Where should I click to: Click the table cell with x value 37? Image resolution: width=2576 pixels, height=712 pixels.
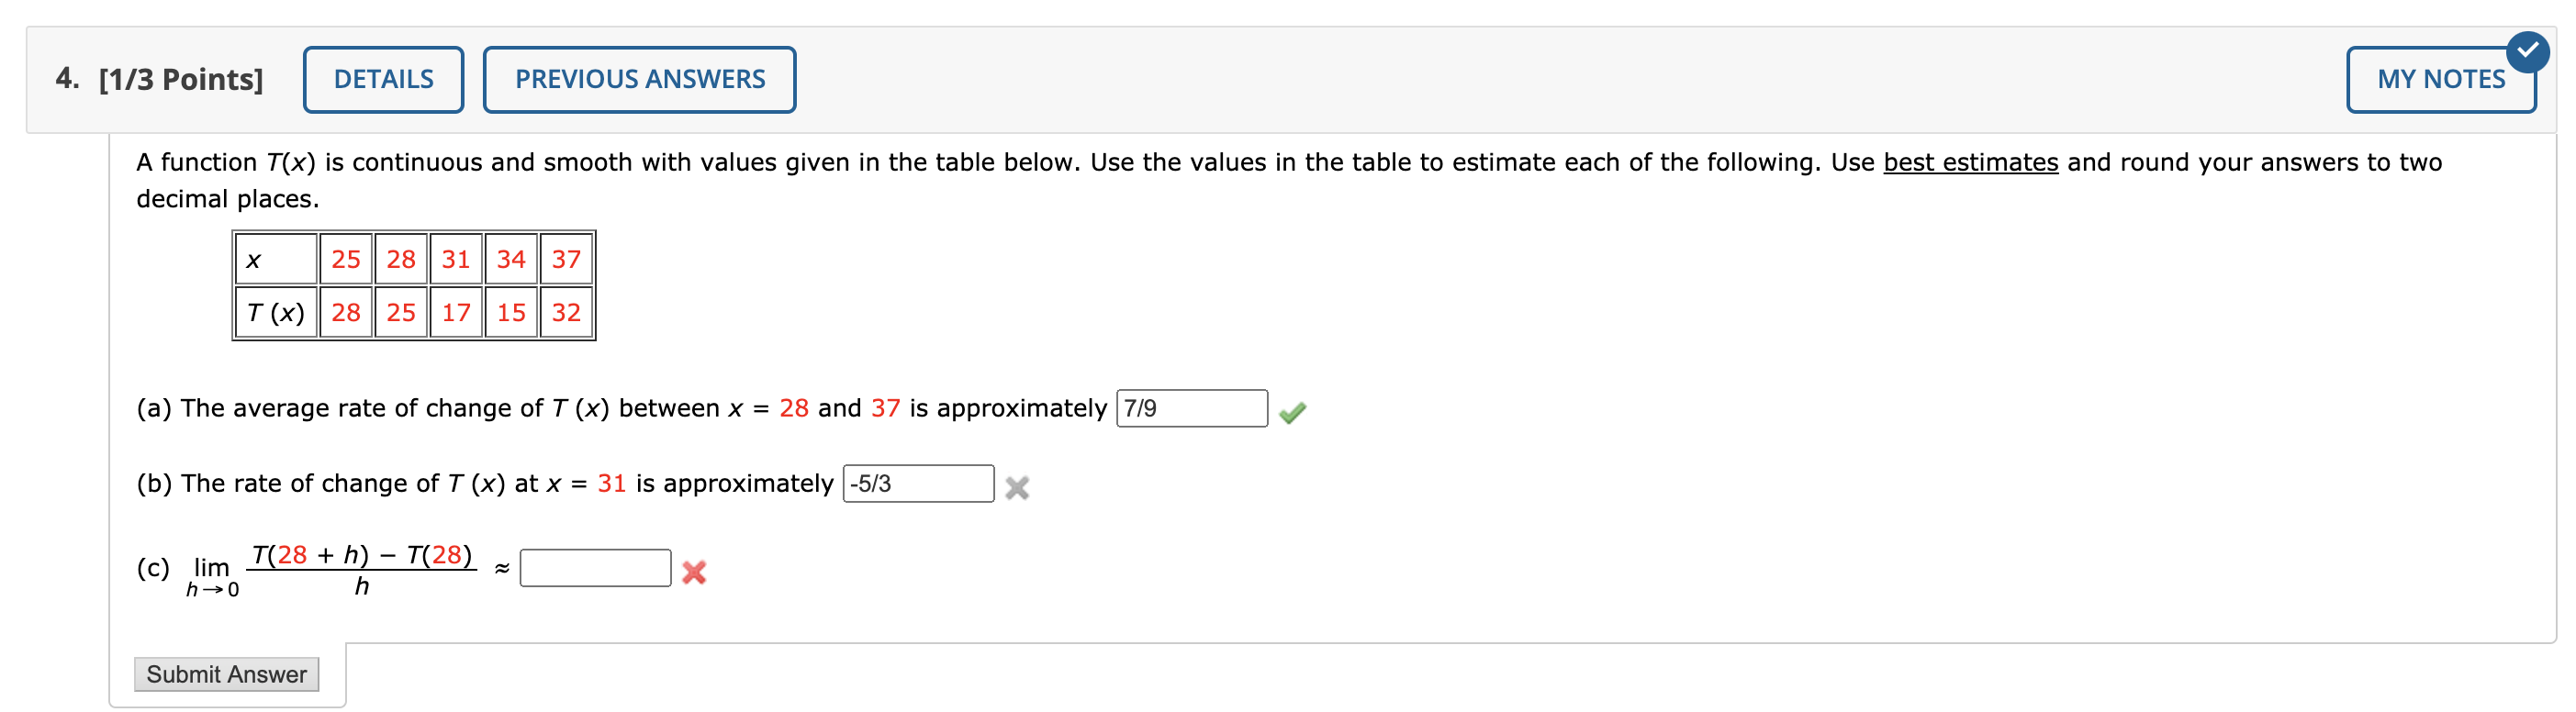point(566,259)
